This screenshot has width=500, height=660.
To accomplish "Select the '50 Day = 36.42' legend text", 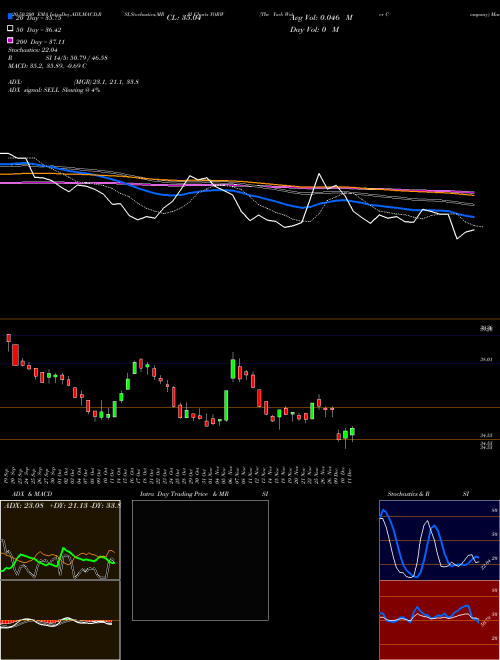I will coord(39,30).
